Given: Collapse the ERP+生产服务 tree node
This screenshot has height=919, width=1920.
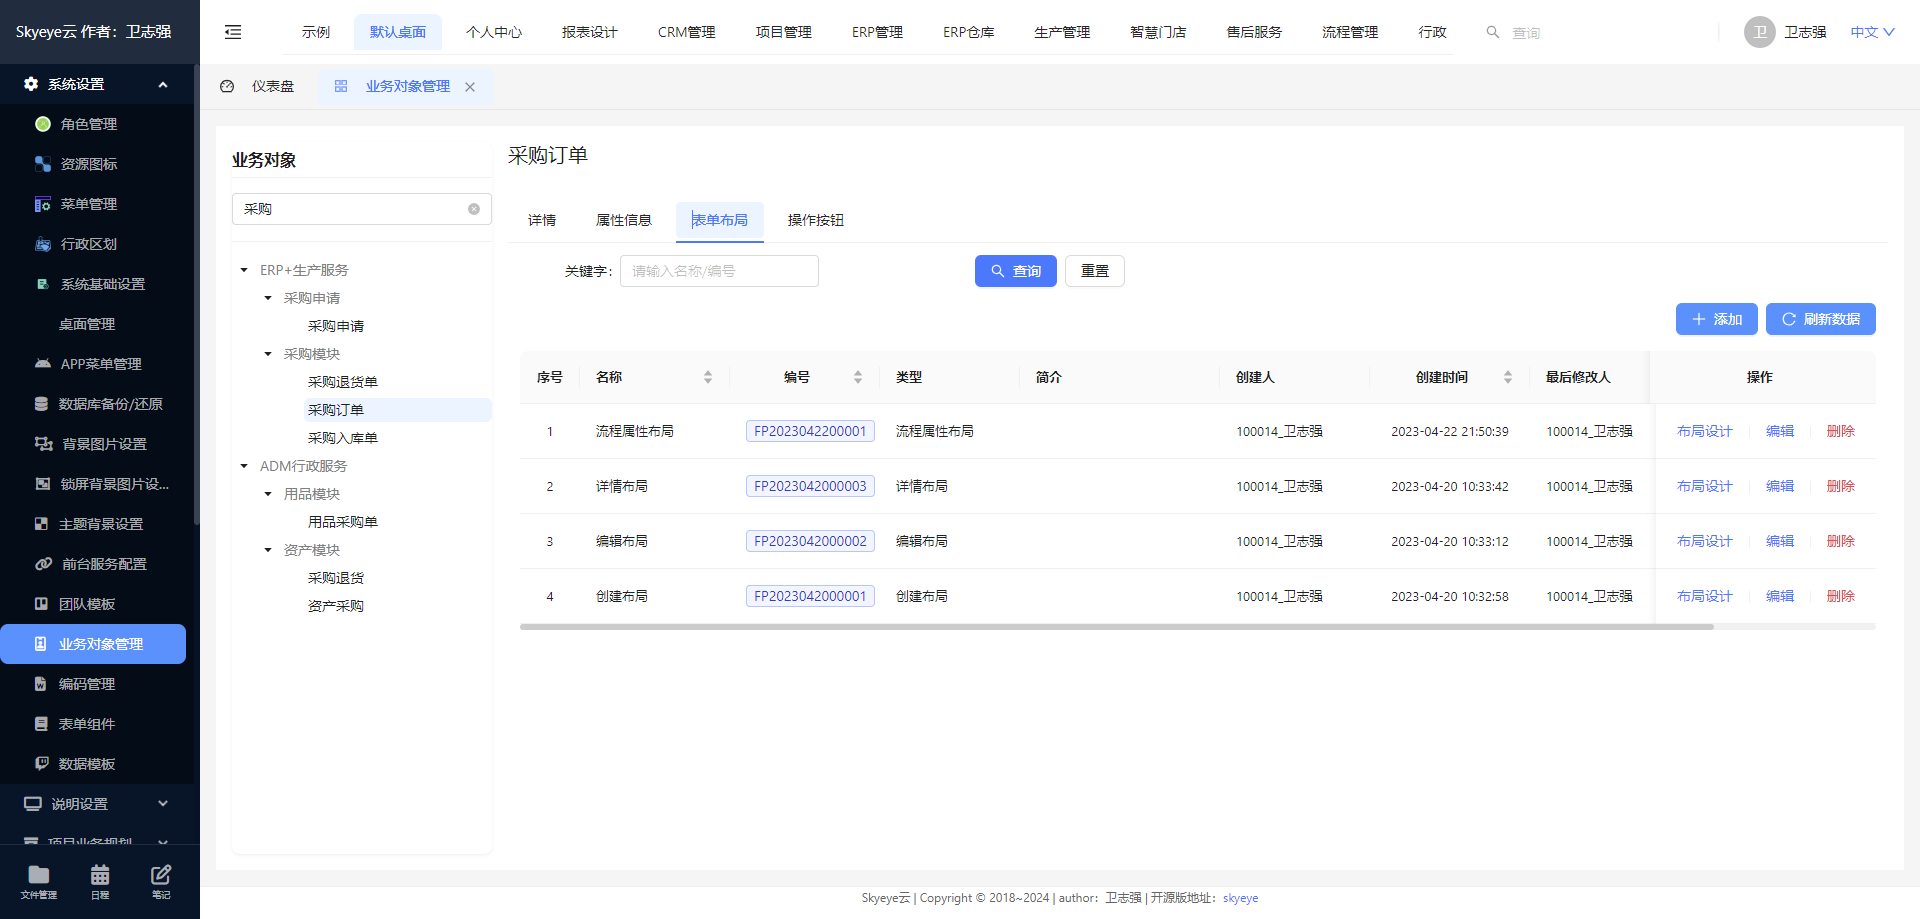Looking at the screenshot, I should [x=242, y=270].
